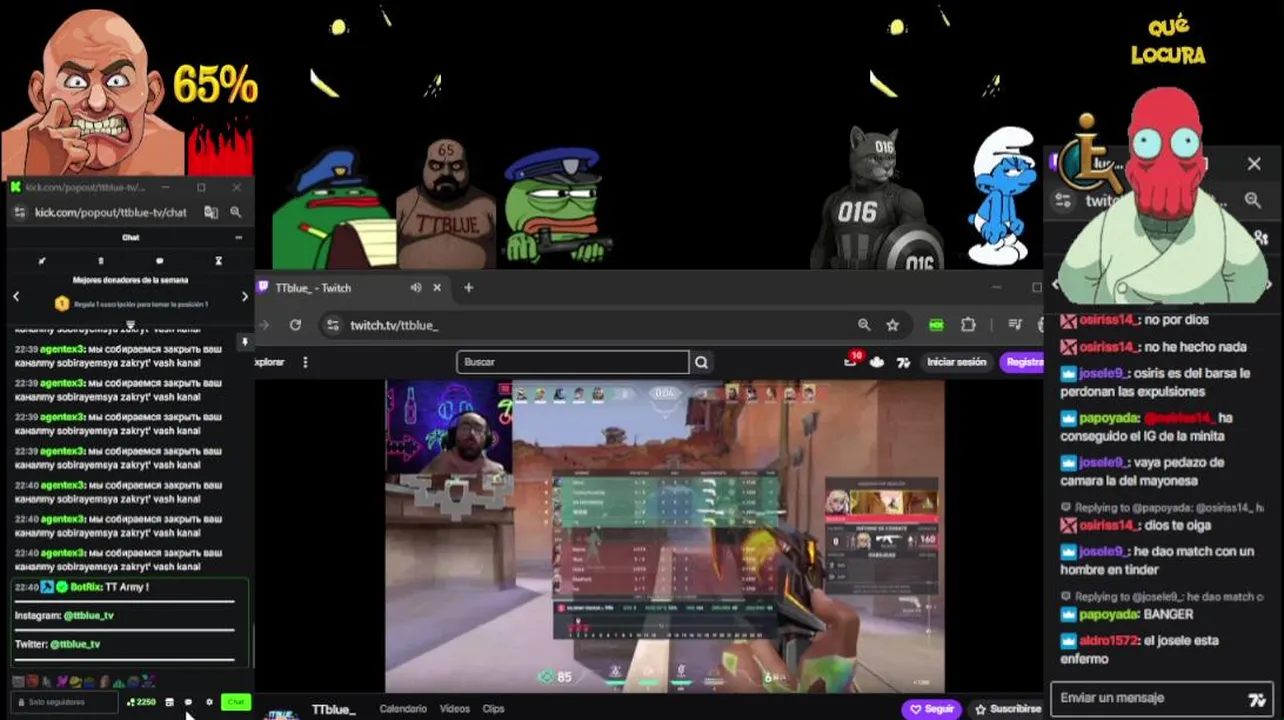Click the pin icon in Kick chat toolbar

pyautogui.click(x=42, y=261)
